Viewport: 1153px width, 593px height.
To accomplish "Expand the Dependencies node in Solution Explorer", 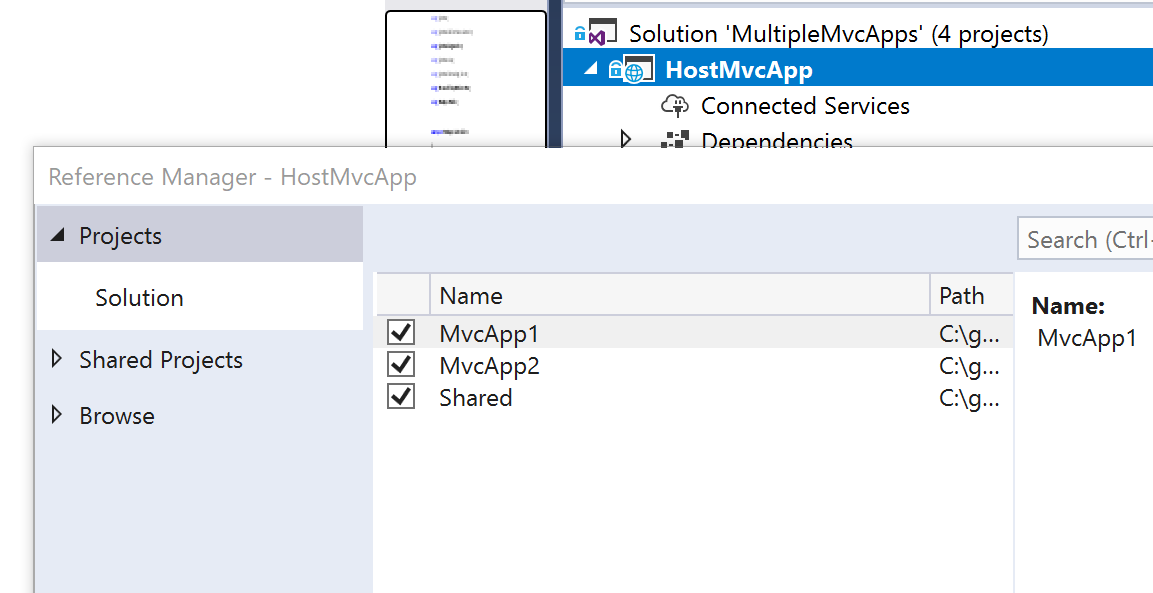I will (626, 138).
